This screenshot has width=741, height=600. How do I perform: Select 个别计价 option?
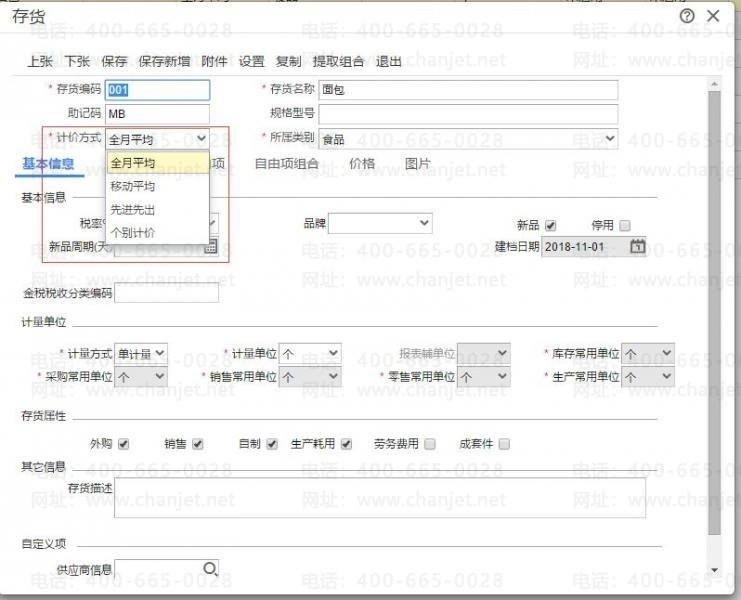click(x=158, y=232)
